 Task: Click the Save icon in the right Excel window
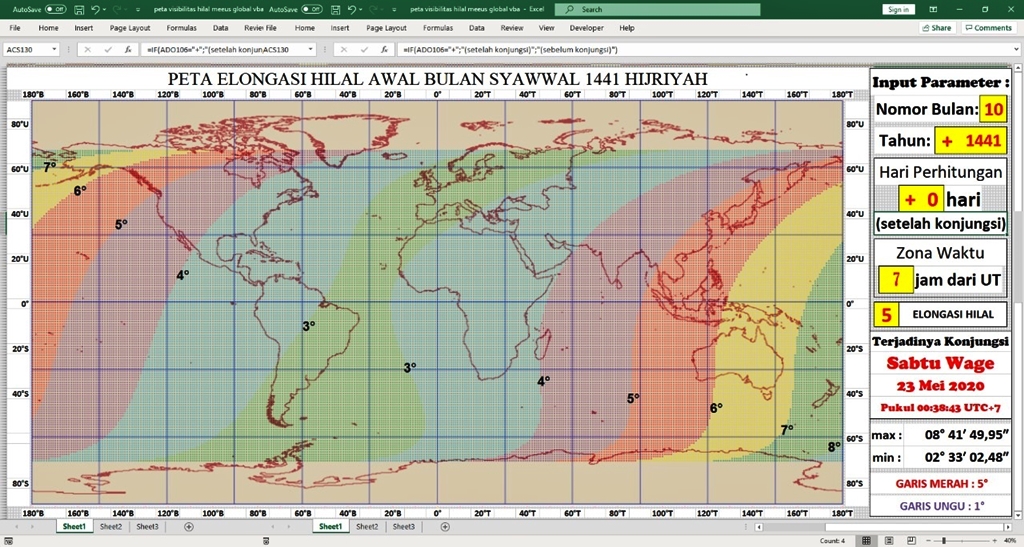335,10
